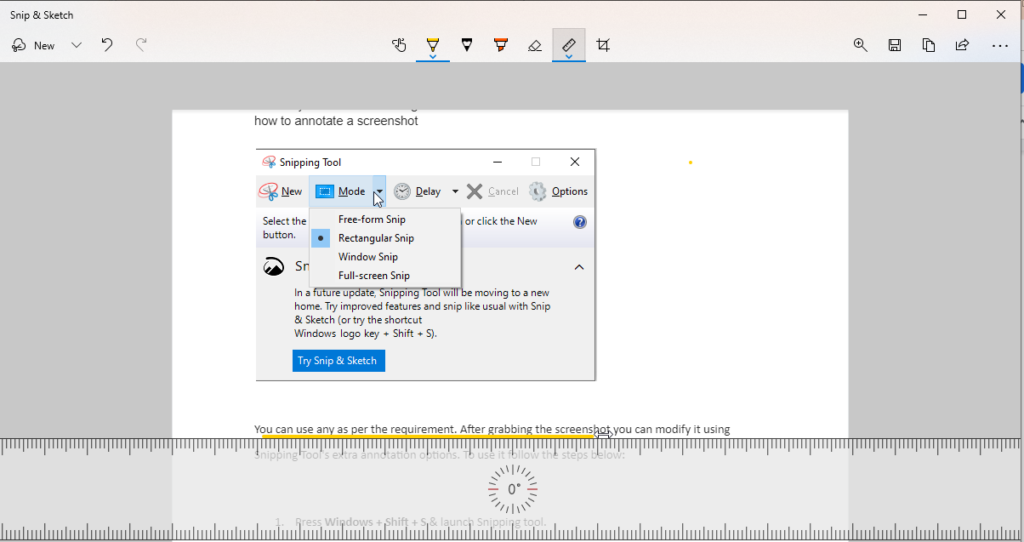The height and width of the screenshot is (542, 1024).
Task: Open the Ruler tool options chevron
Action: pyautogui.click(x=569, y=57)
